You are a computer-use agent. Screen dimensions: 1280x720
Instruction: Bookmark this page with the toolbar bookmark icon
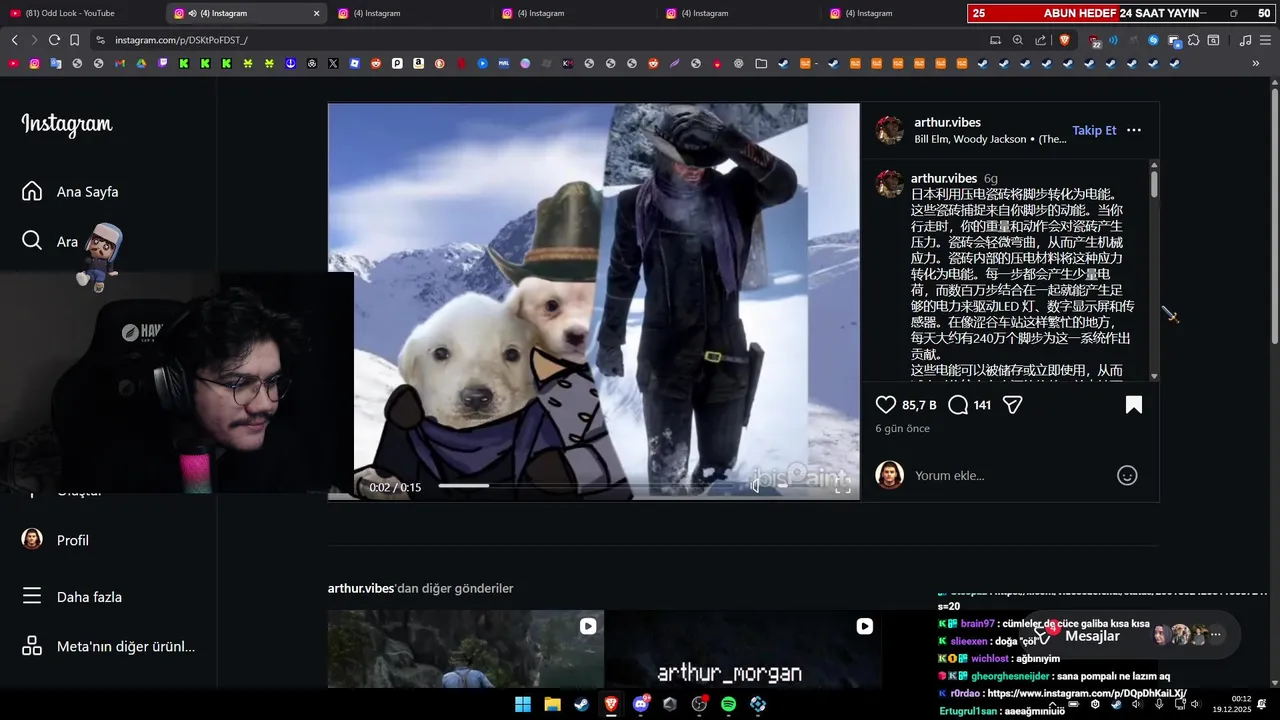tap(74, 40)
